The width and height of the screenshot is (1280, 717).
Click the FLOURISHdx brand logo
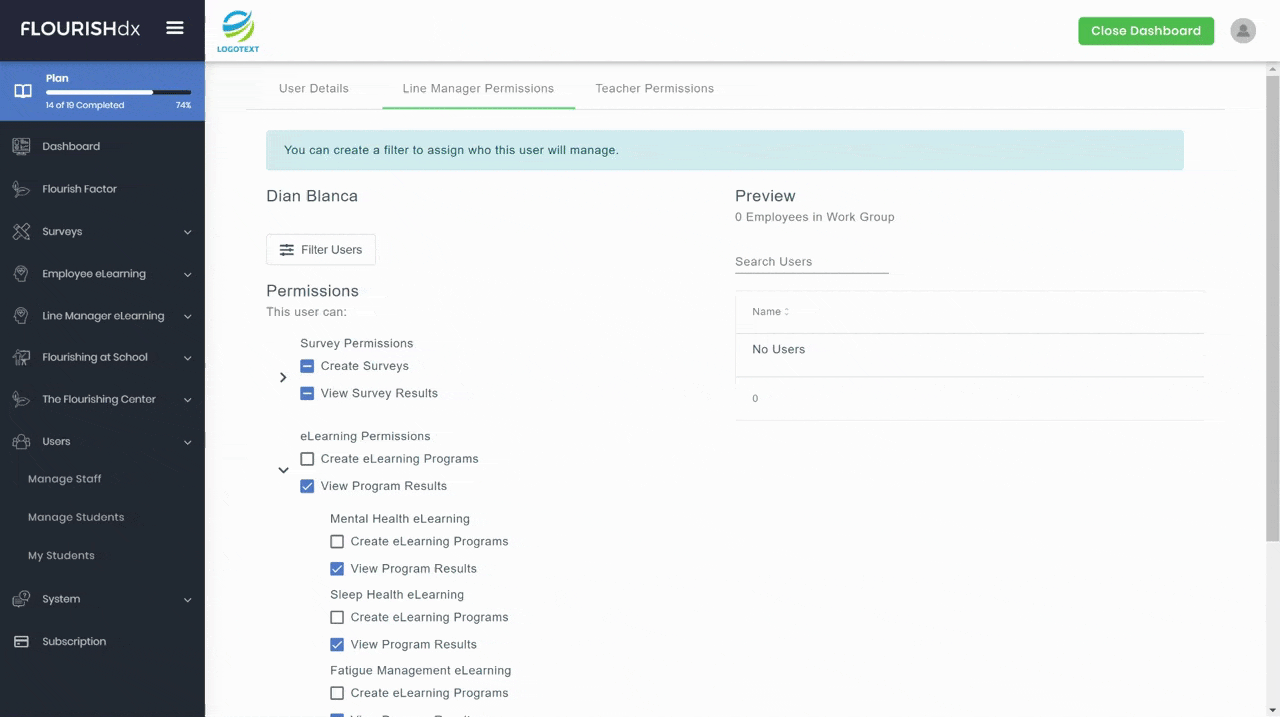[x=81, y=29]
